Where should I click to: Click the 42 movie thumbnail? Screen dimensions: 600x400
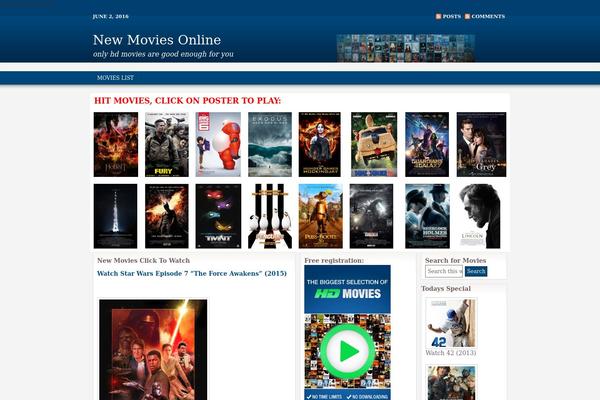pyautogui.click(x=451, y=323)
